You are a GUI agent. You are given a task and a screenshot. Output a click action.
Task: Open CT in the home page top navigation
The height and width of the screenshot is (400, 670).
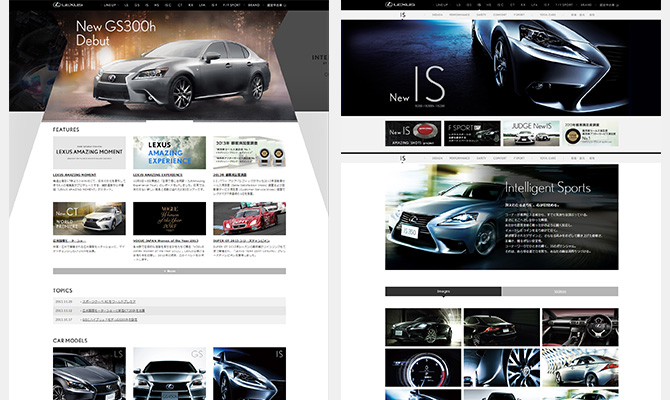tap(180, 6)
